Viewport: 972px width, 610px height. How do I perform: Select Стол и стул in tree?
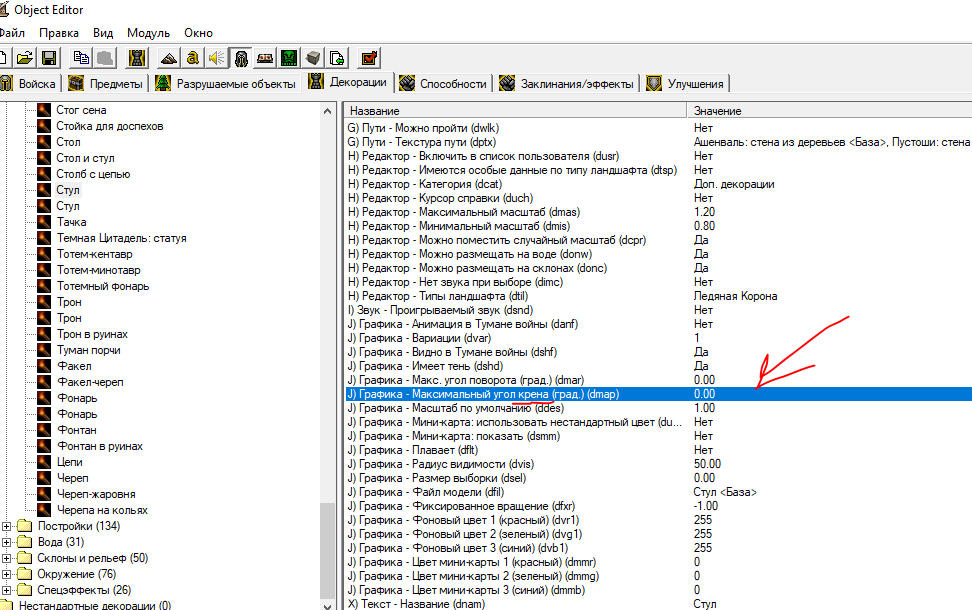point(86,158)
